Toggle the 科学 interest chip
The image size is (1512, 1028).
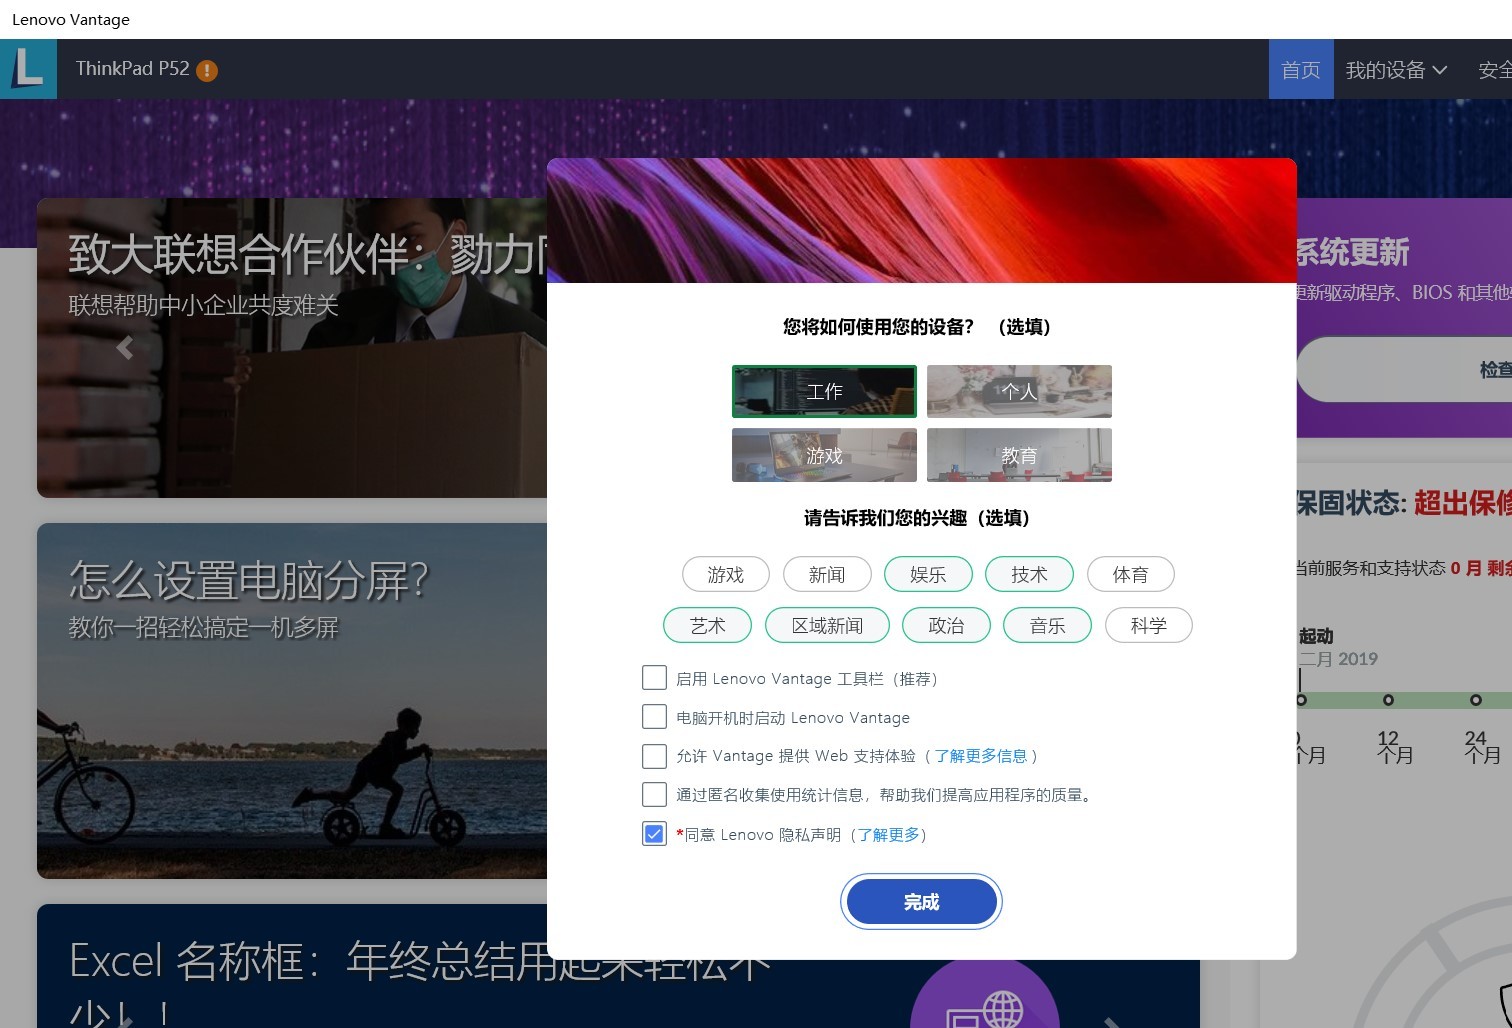click(1149, 625)
